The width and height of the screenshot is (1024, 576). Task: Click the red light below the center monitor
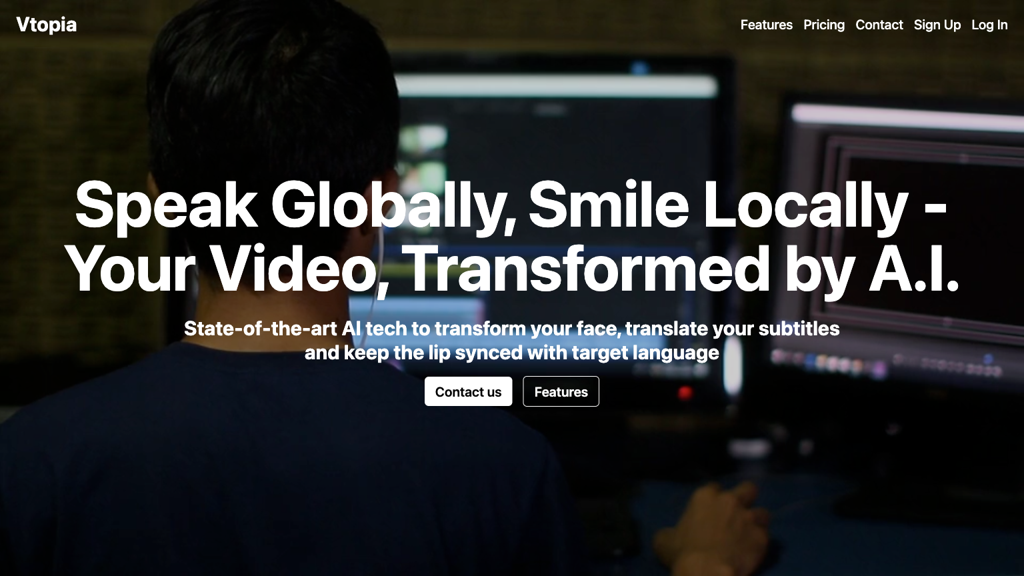pyautogui.click(x=685, y=393)
